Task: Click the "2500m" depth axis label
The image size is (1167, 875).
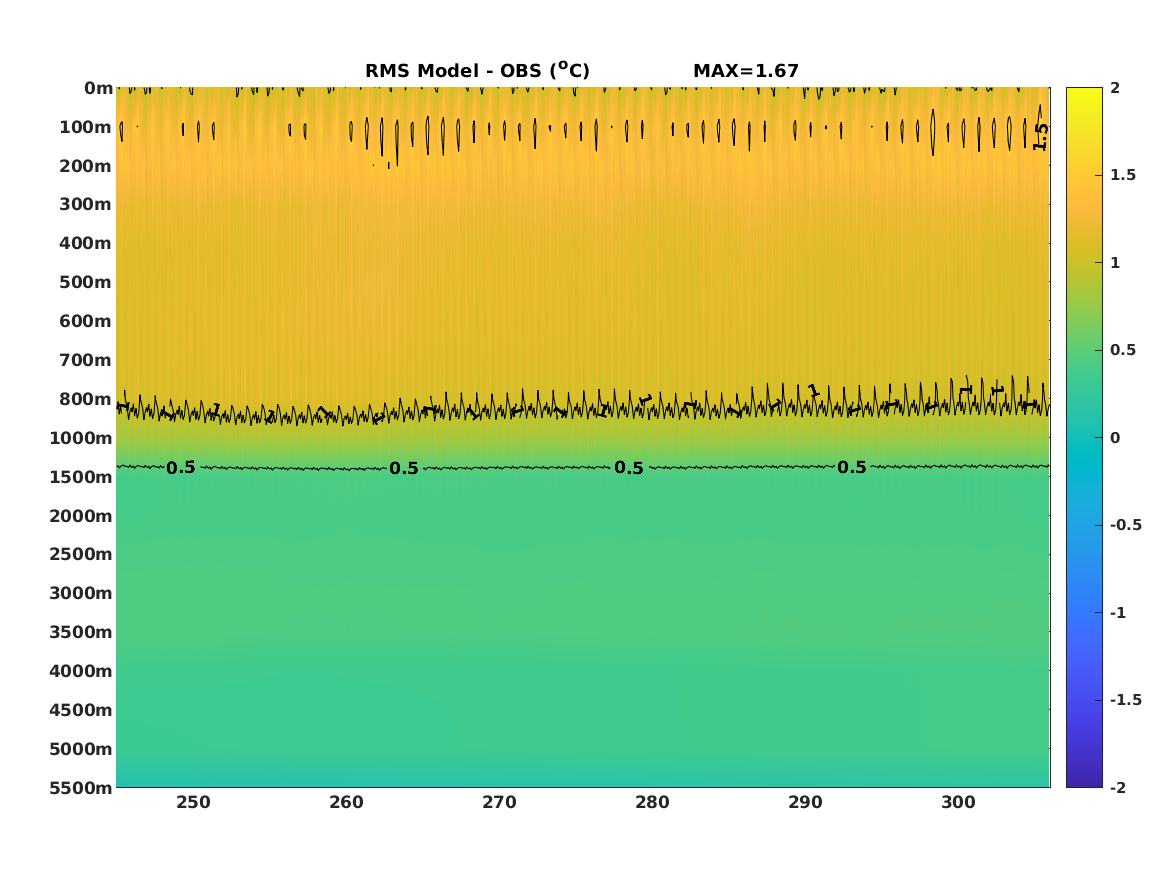Action: coord(81,554)
